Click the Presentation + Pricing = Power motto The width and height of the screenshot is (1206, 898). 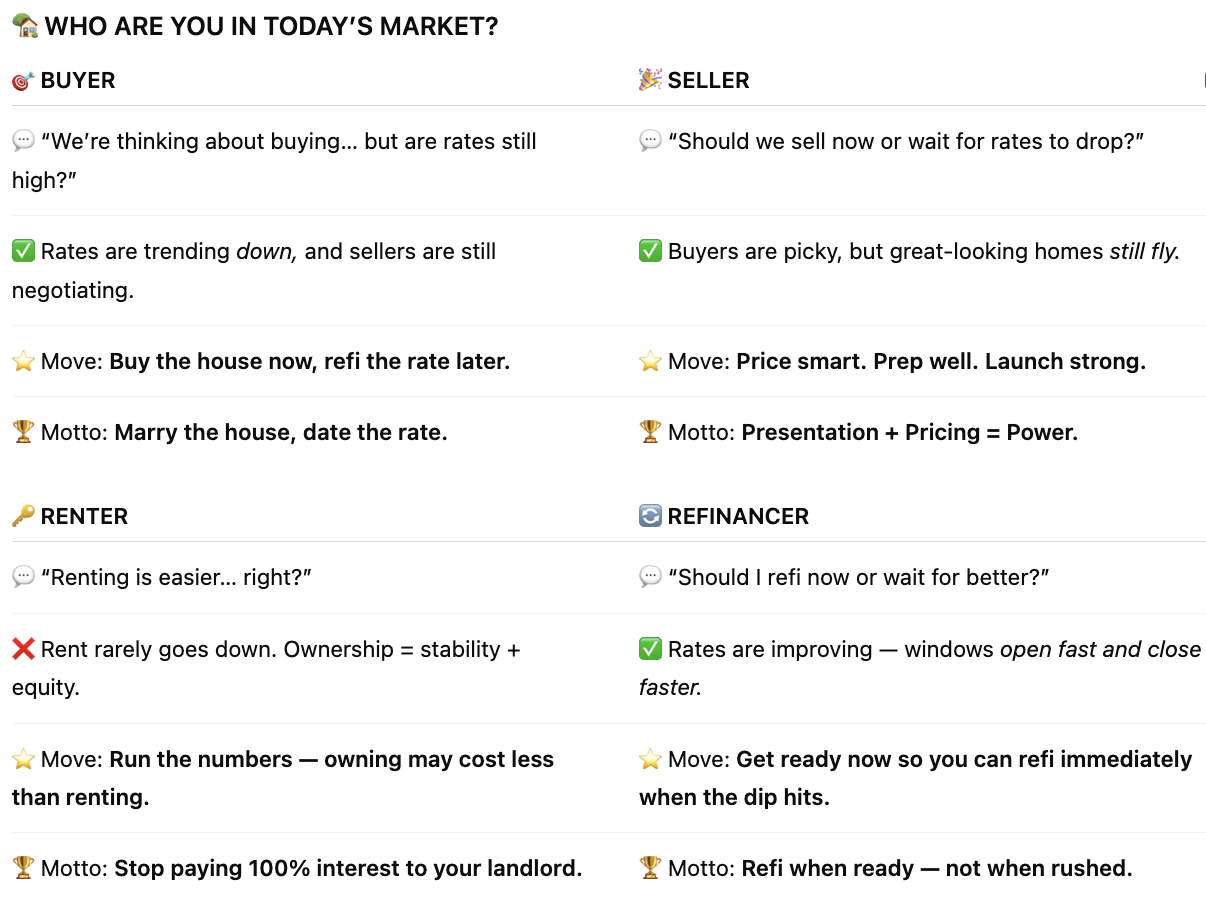point(909,432)
